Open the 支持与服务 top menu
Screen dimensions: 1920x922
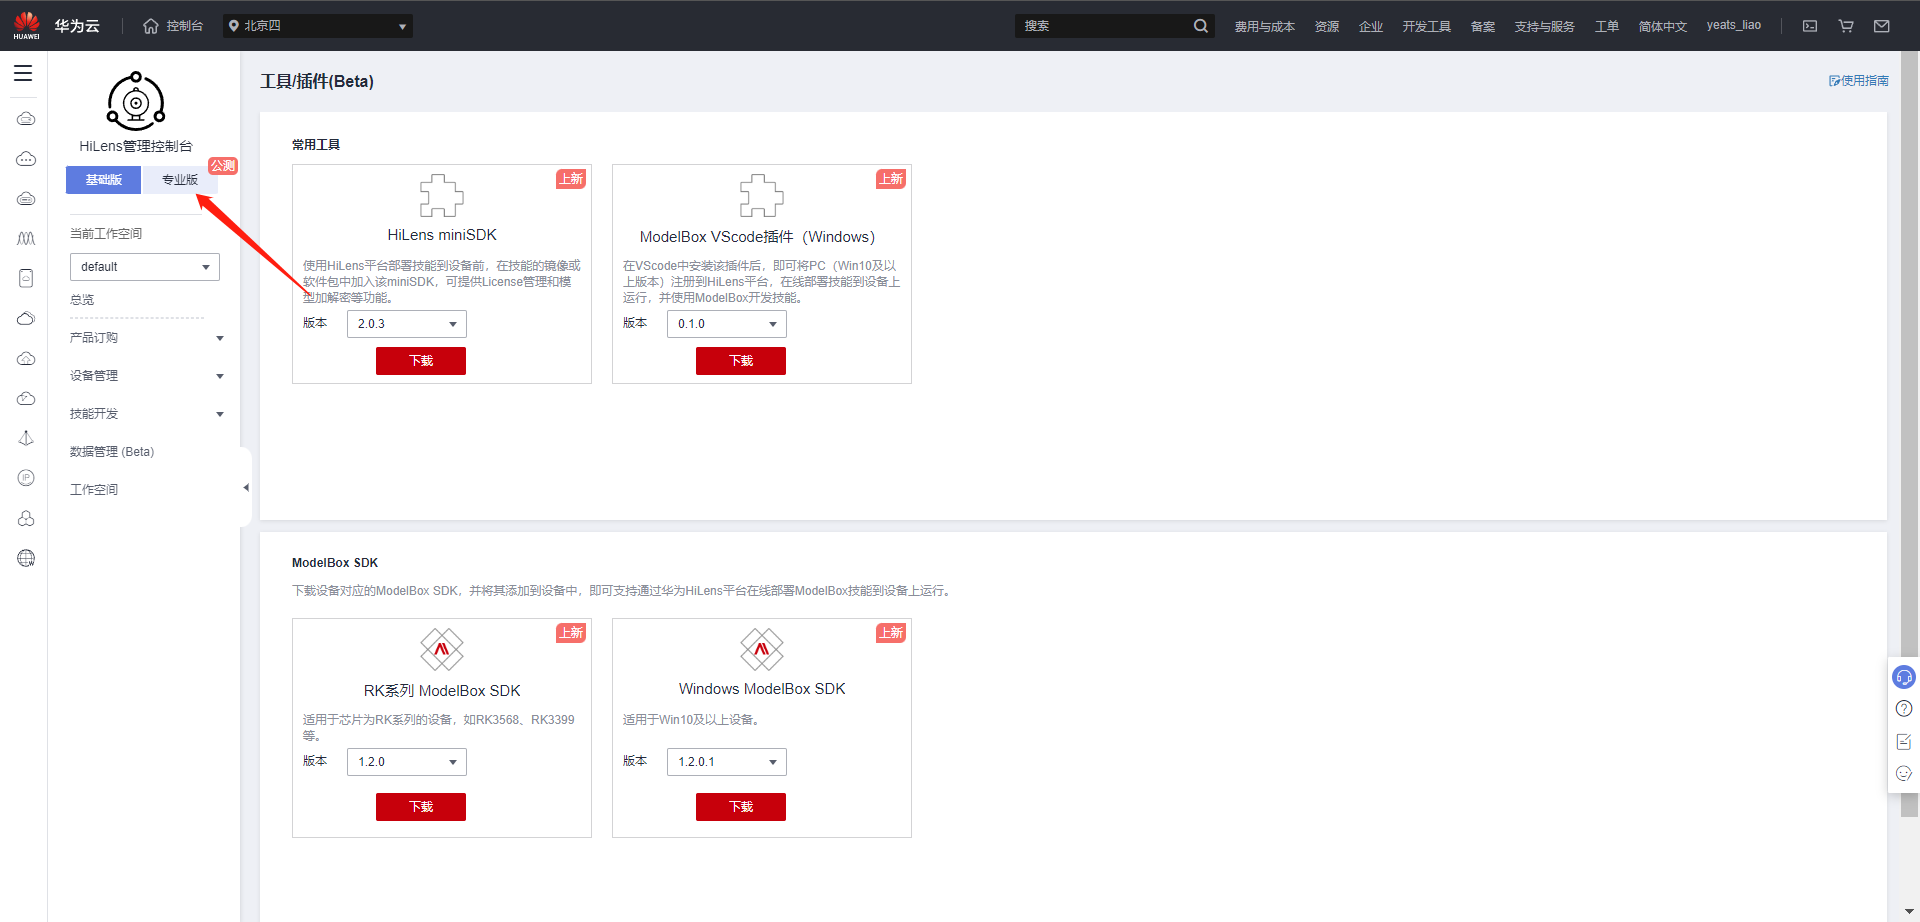1544,26
